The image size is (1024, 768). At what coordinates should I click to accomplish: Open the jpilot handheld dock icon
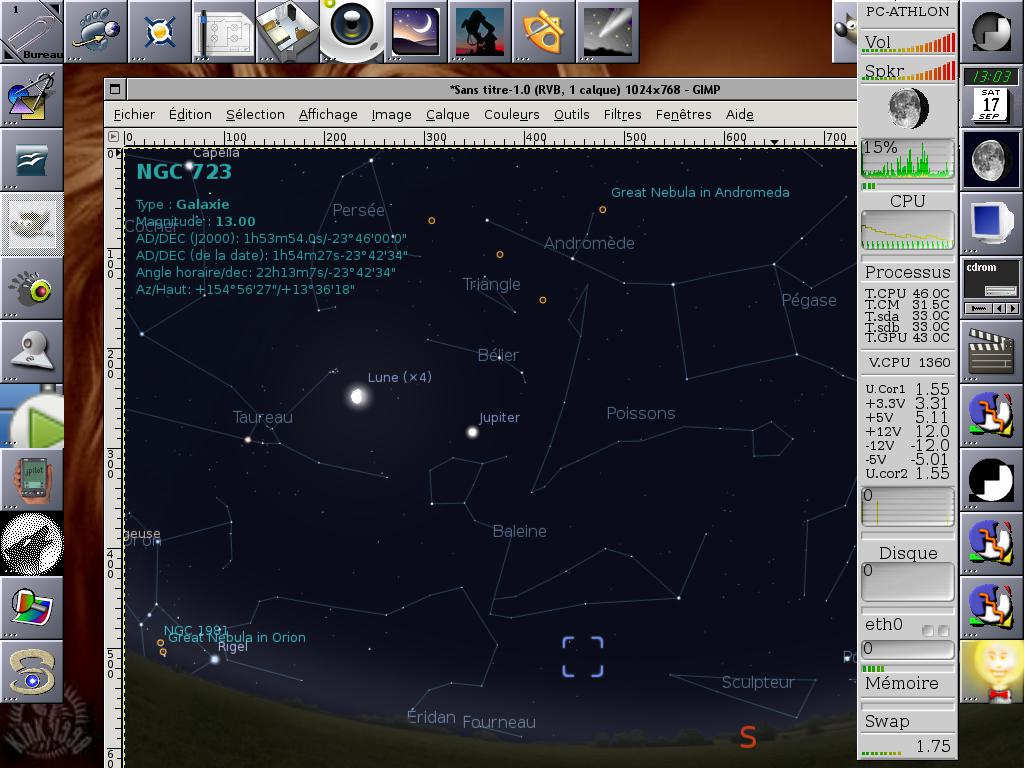tap(31, 479)
